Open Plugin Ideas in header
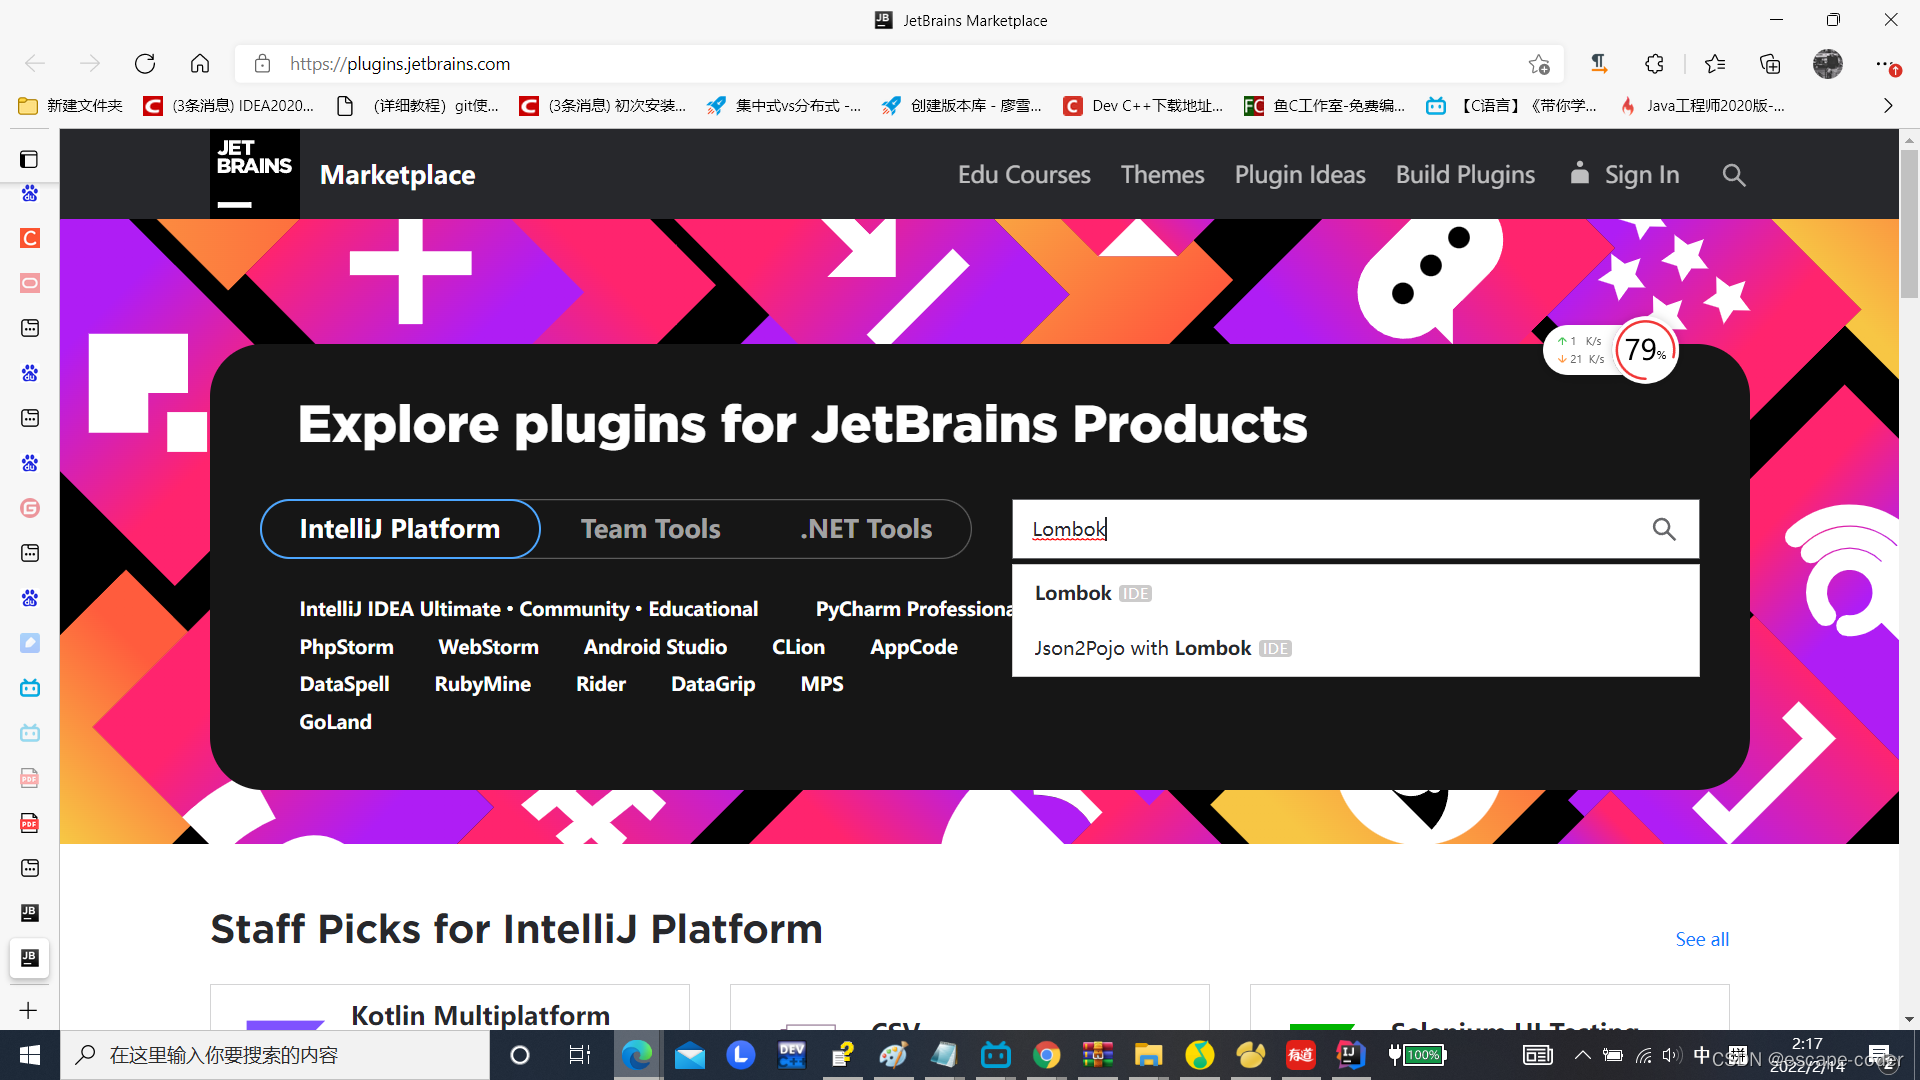Screen dimensions: 1920x1080 [1299, 175]
